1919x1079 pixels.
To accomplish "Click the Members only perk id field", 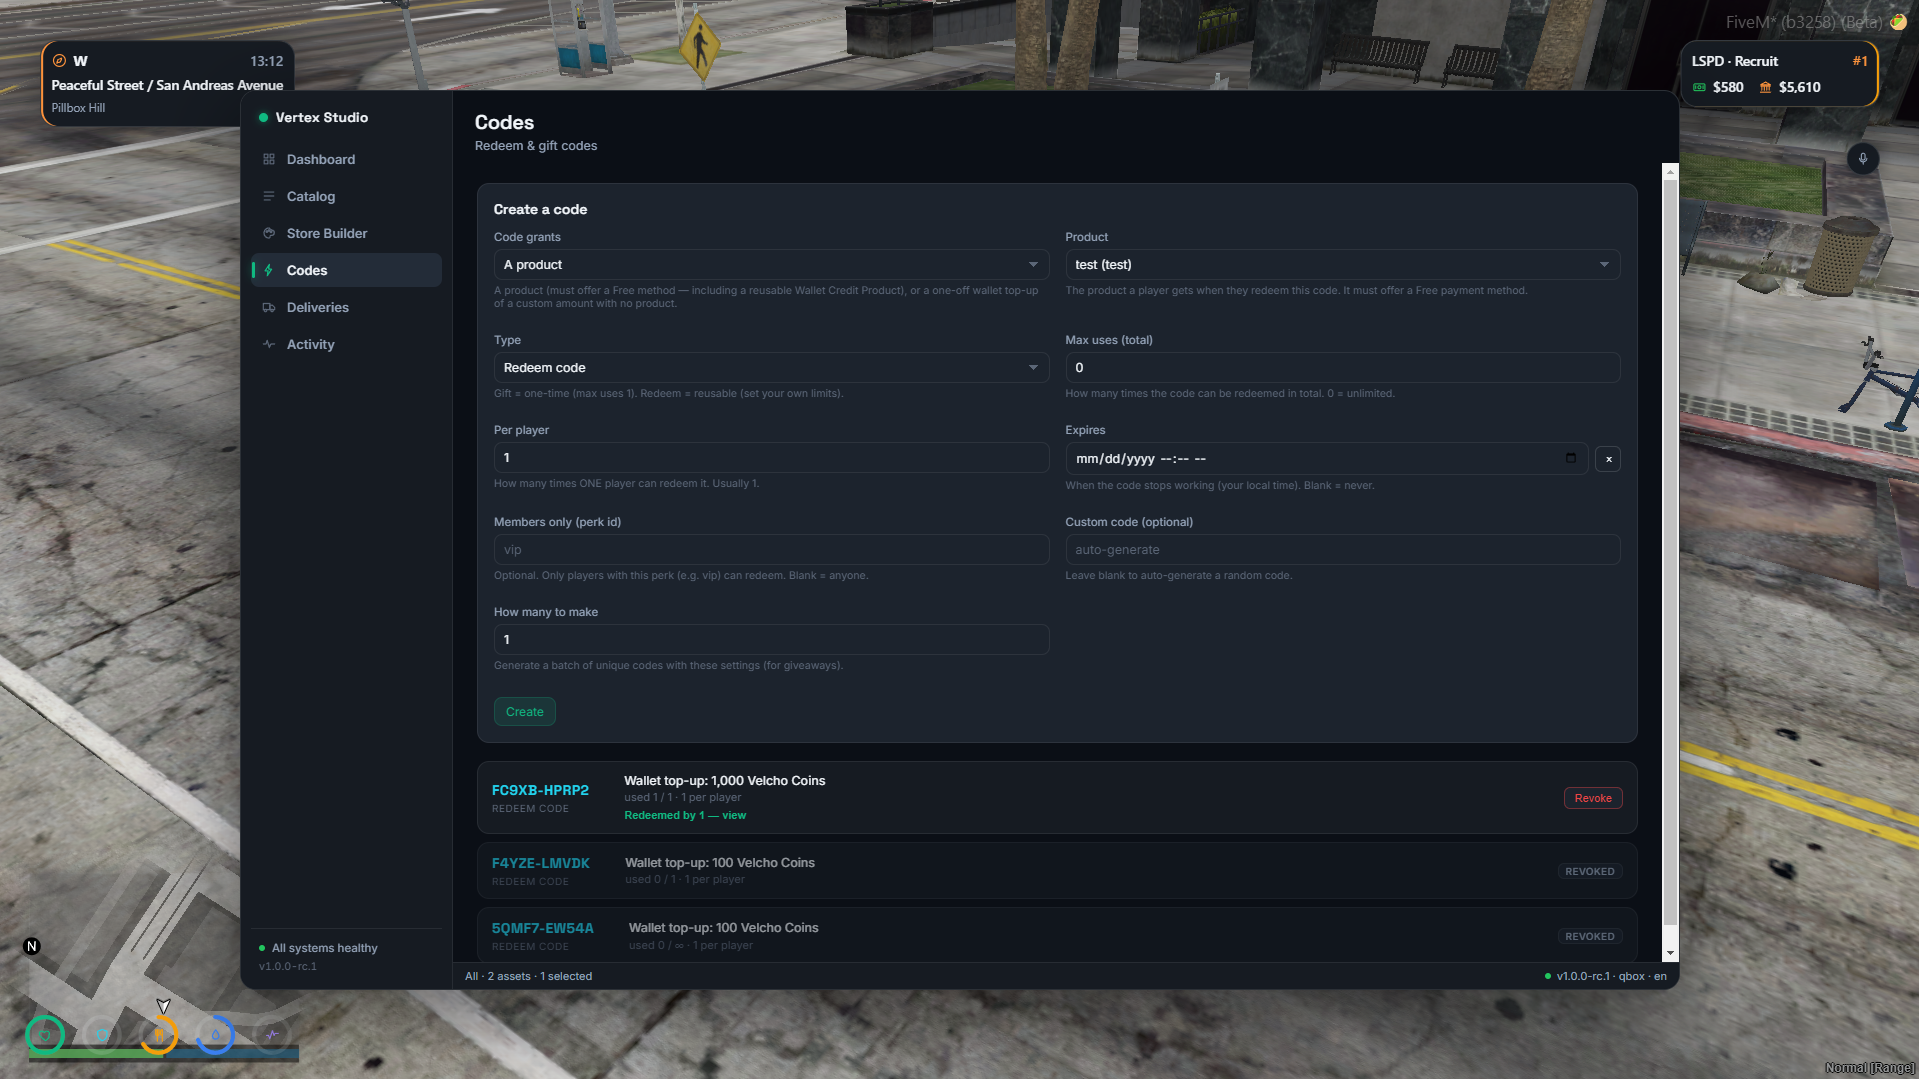I will 771,550.
